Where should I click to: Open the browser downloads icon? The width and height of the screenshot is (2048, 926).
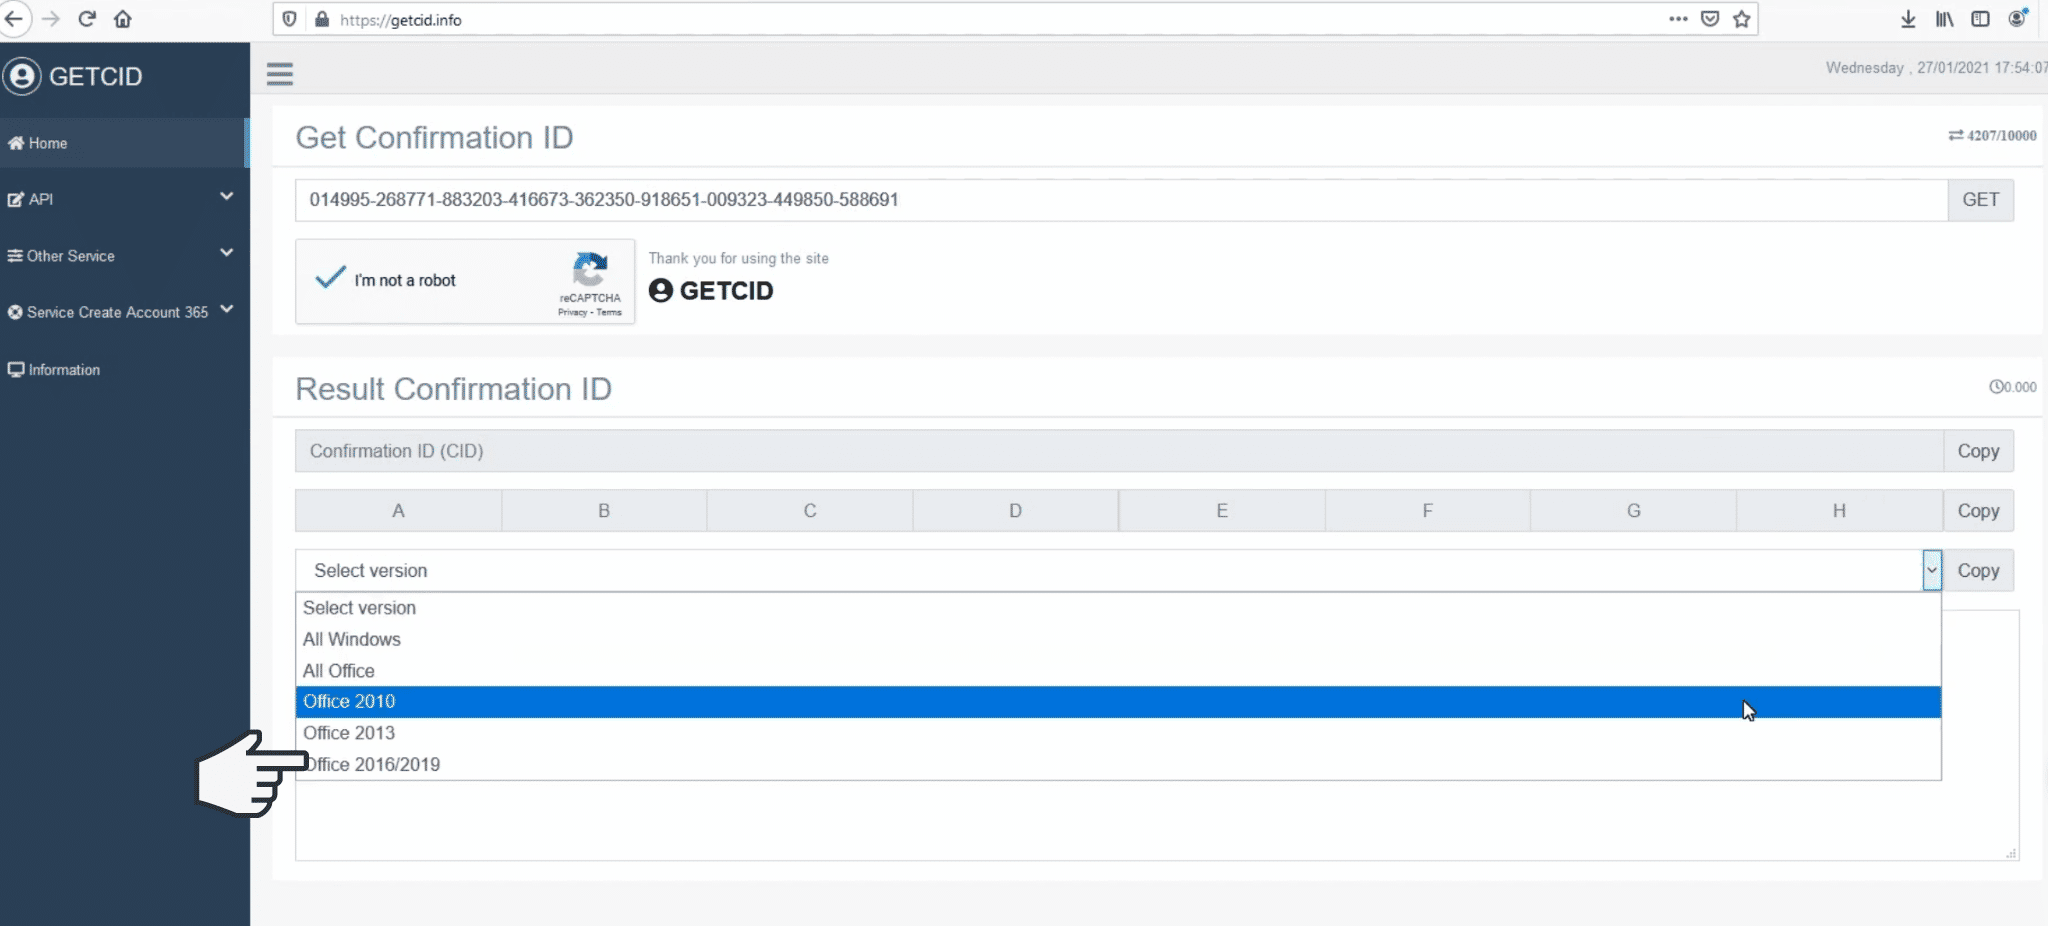coord(1908,19)
